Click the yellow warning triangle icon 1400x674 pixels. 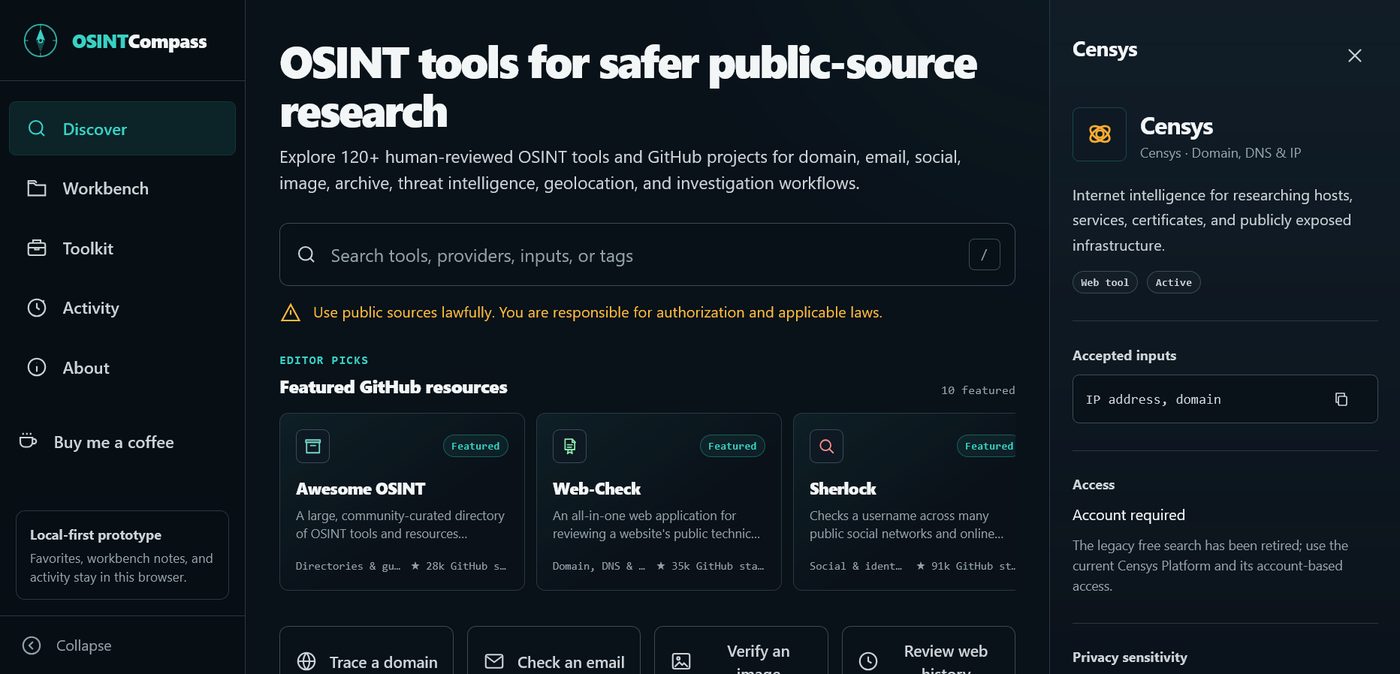[291, 313]
